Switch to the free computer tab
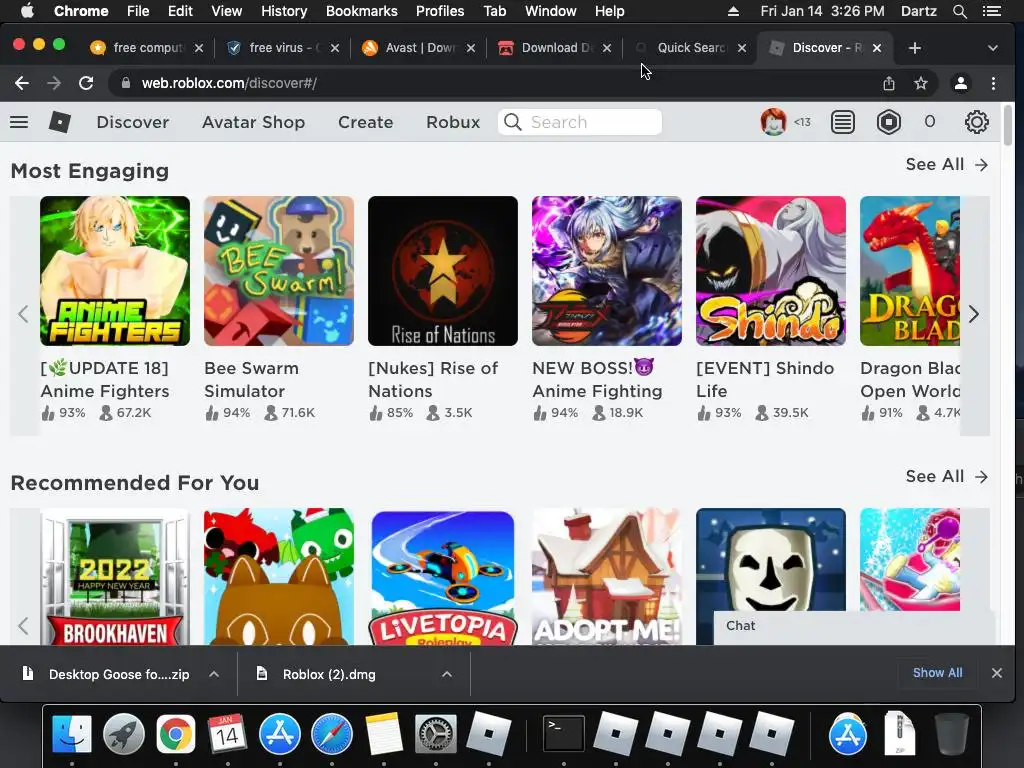 click(x=146, y=48)
